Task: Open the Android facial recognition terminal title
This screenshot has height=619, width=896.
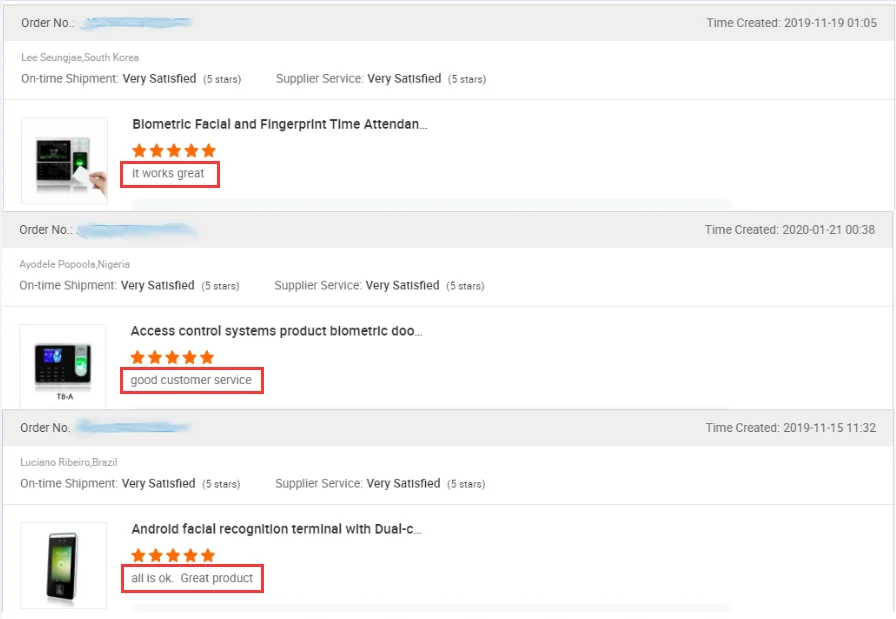Action: (277, 529)
